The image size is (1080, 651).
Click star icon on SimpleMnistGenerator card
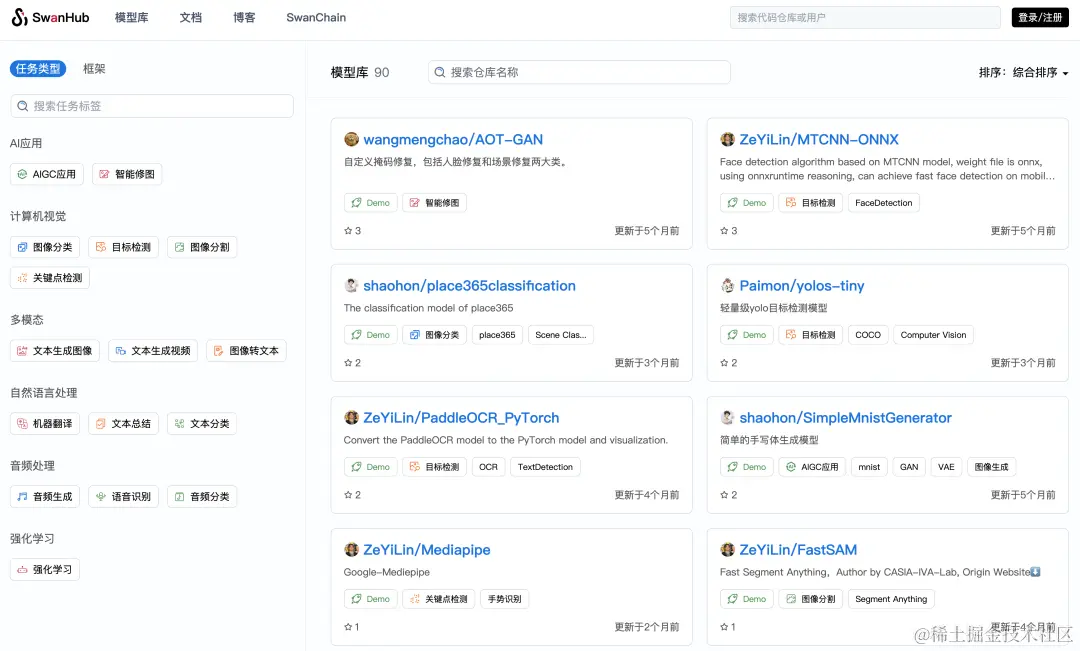coord(724,495)
